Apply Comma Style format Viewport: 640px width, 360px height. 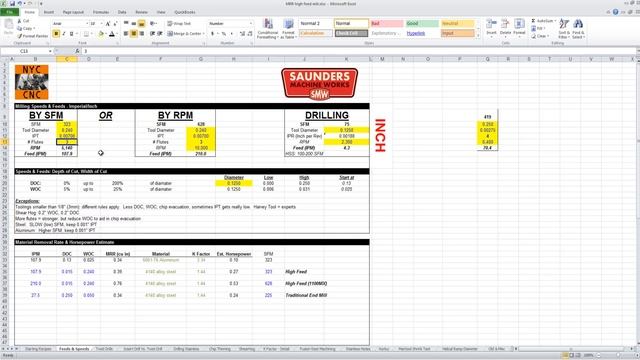point(231,33)
